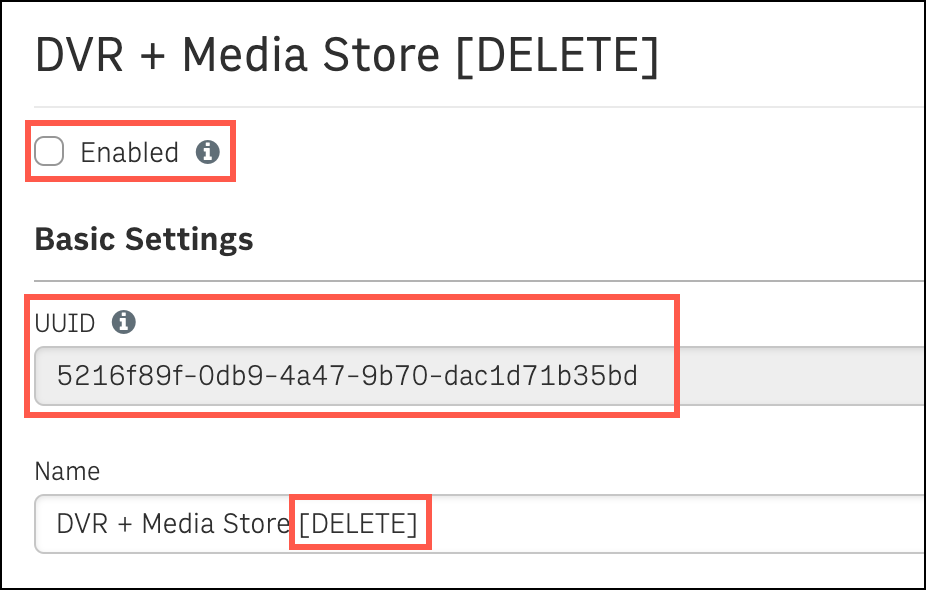Image resolution: width=926 pixels, height=590 pixels.
Task: Click the empty area right of the UUID value
Action: click(780, 376)
